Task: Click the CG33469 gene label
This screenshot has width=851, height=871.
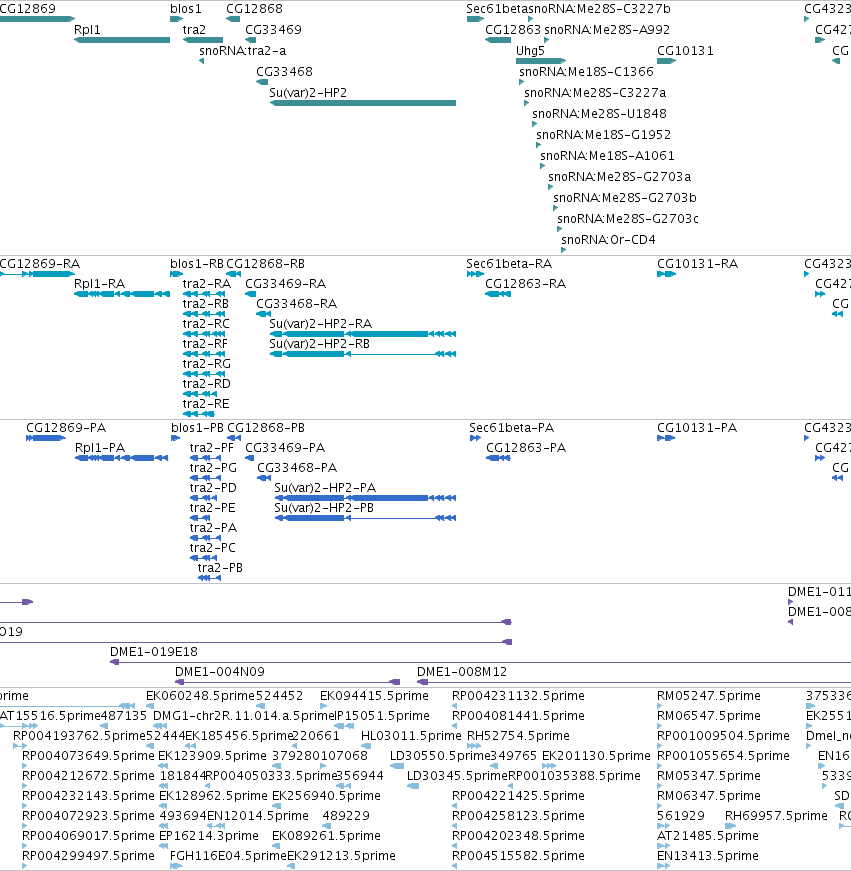Action: coord(273,30)
